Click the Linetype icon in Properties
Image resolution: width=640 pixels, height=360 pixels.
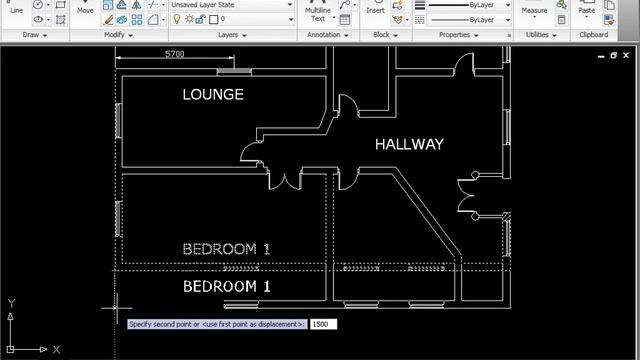pos(420,20)
